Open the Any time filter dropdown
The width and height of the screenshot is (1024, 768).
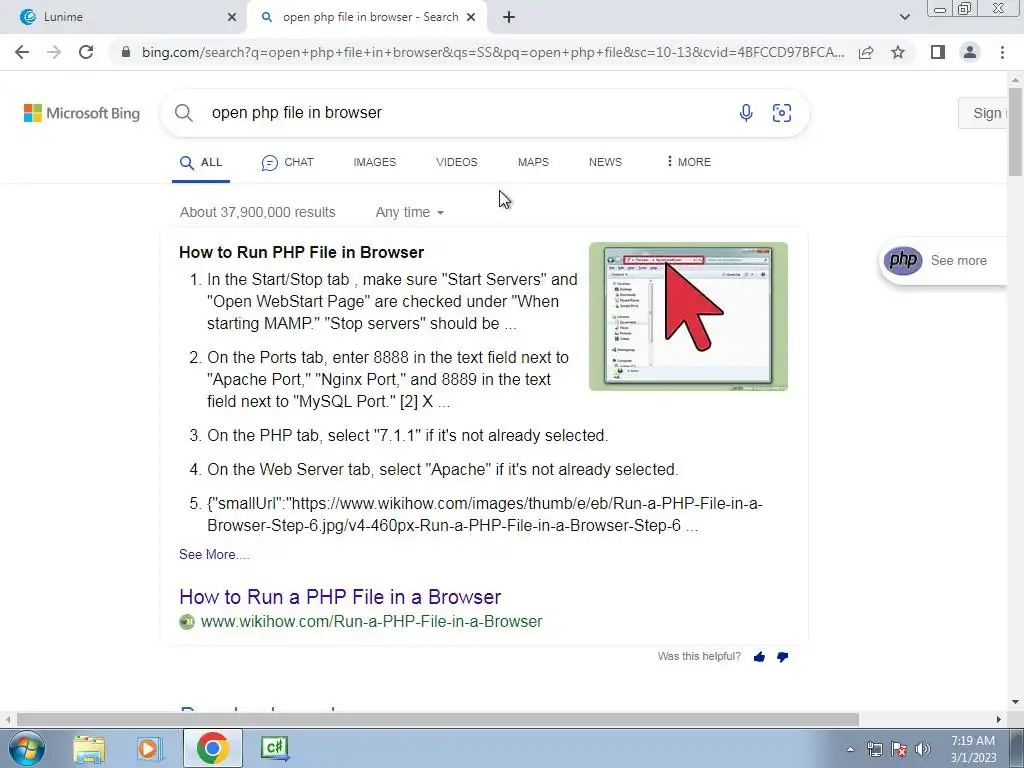tap(409, 212)
